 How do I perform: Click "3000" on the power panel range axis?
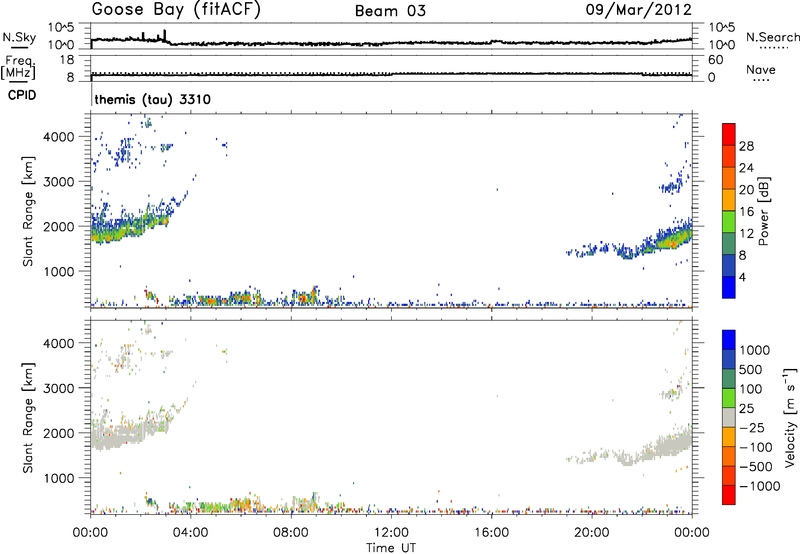59,182
